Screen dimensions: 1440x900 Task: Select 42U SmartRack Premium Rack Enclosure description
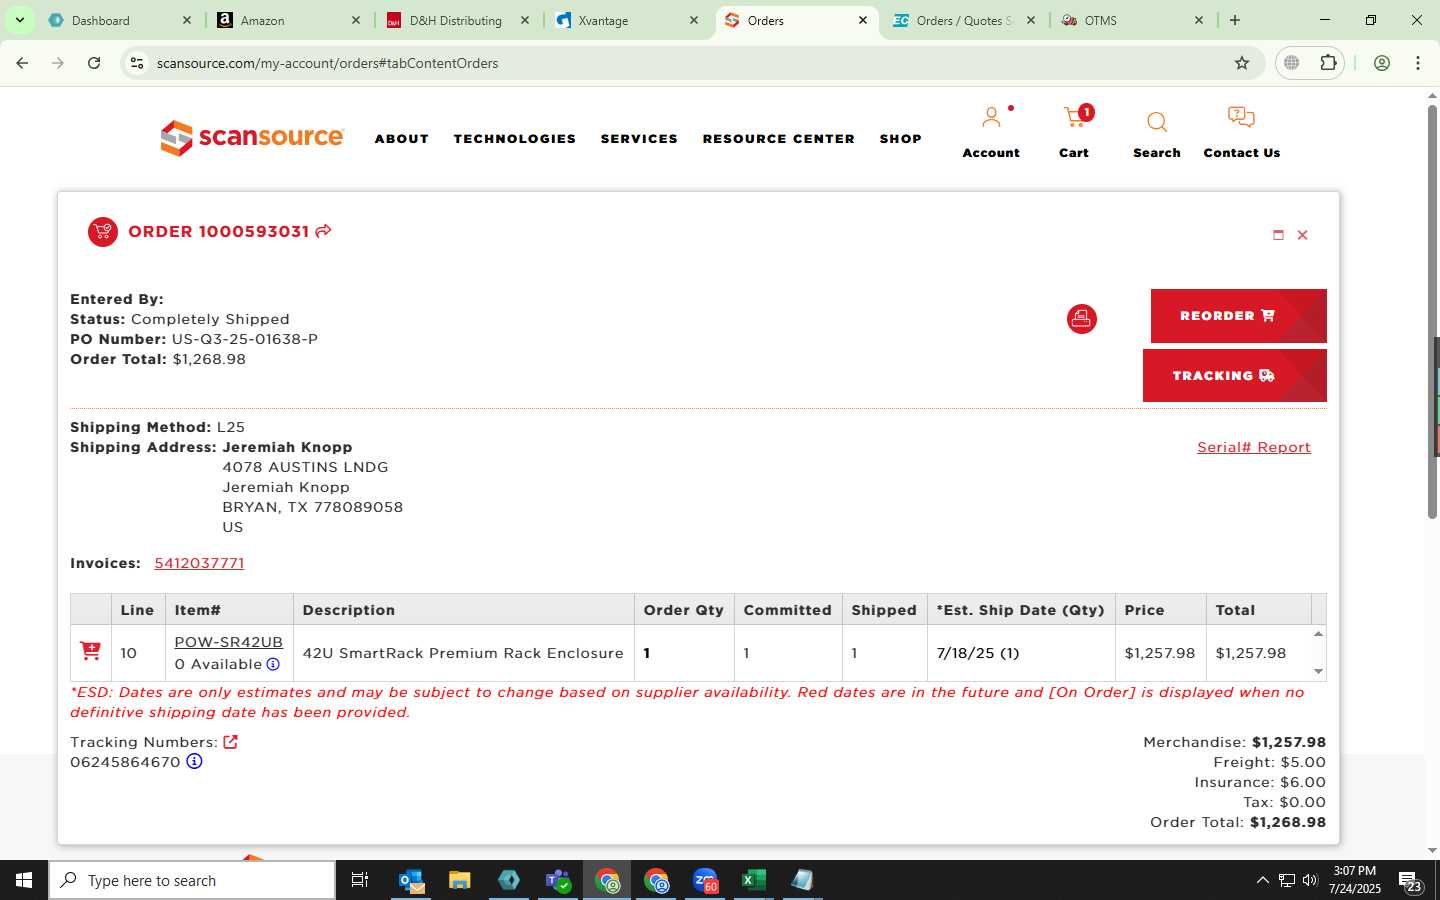(463, 653)
